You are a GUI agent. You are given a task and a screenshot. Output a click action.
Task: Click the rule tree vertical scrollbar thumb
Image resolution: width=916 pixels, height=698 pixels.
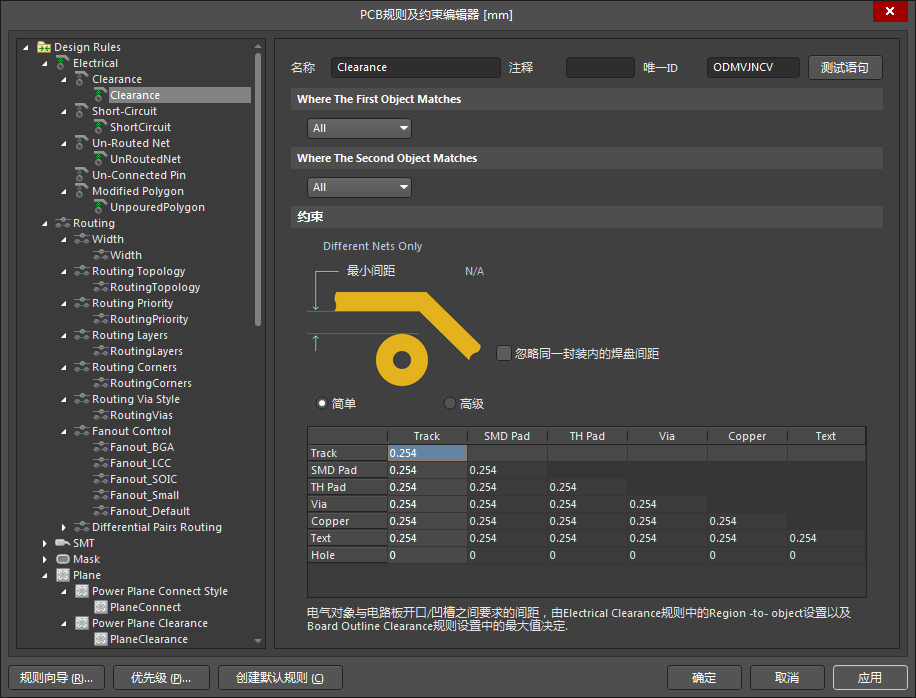coord(258,189)
